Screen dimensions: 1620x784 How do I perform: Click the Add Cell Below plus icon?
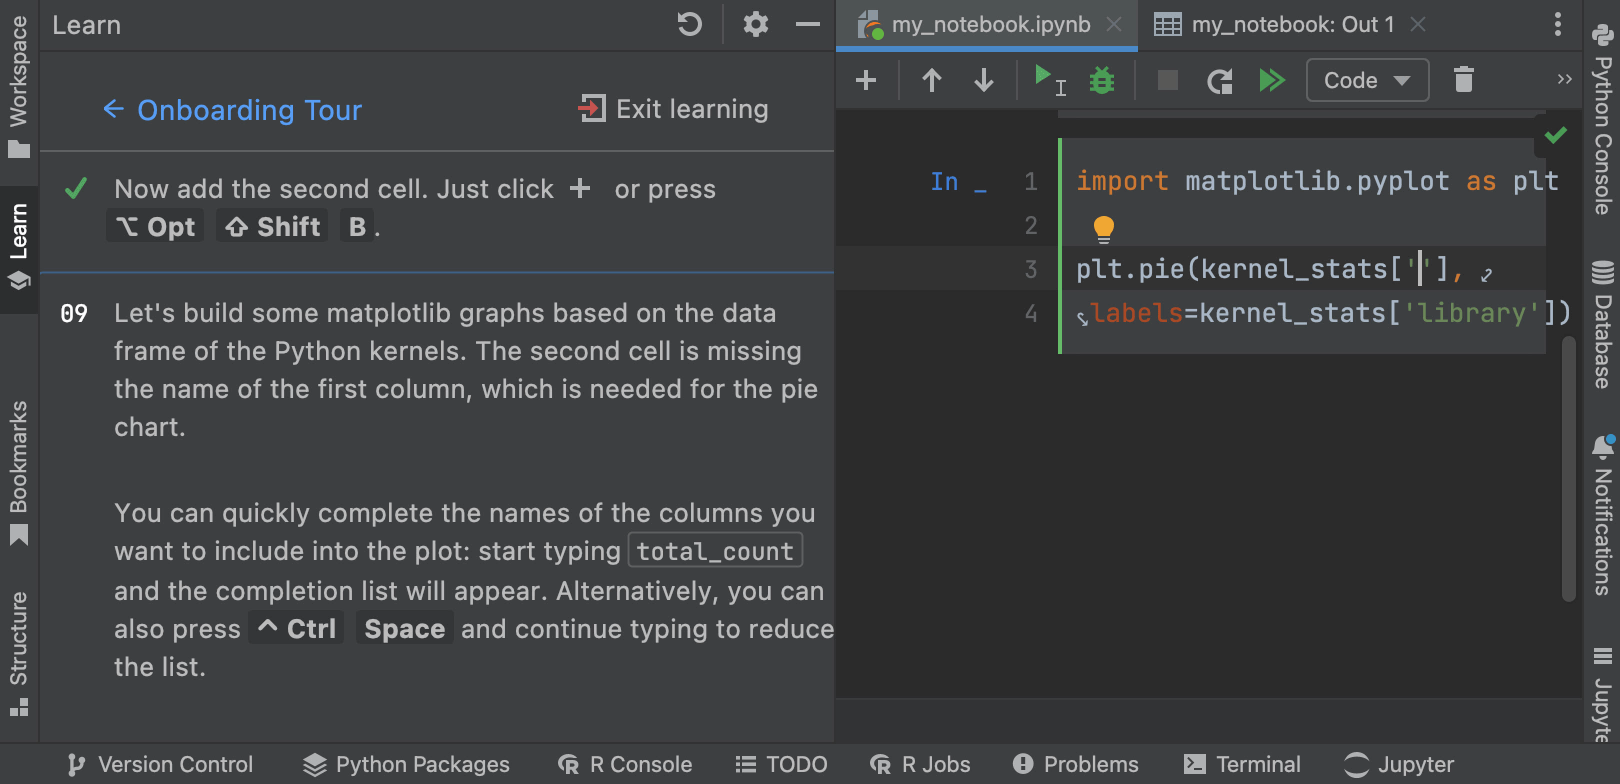tap(866, 80)
